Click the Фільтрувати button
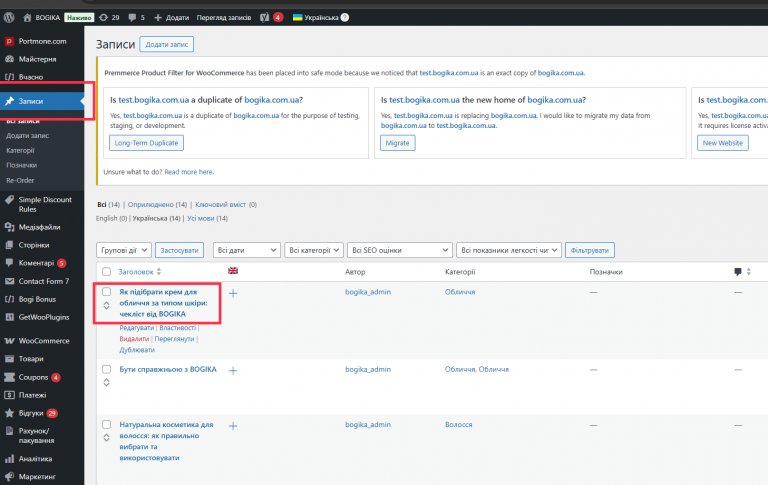This screenshot has width=768, height=485. [x=590, y=250]
